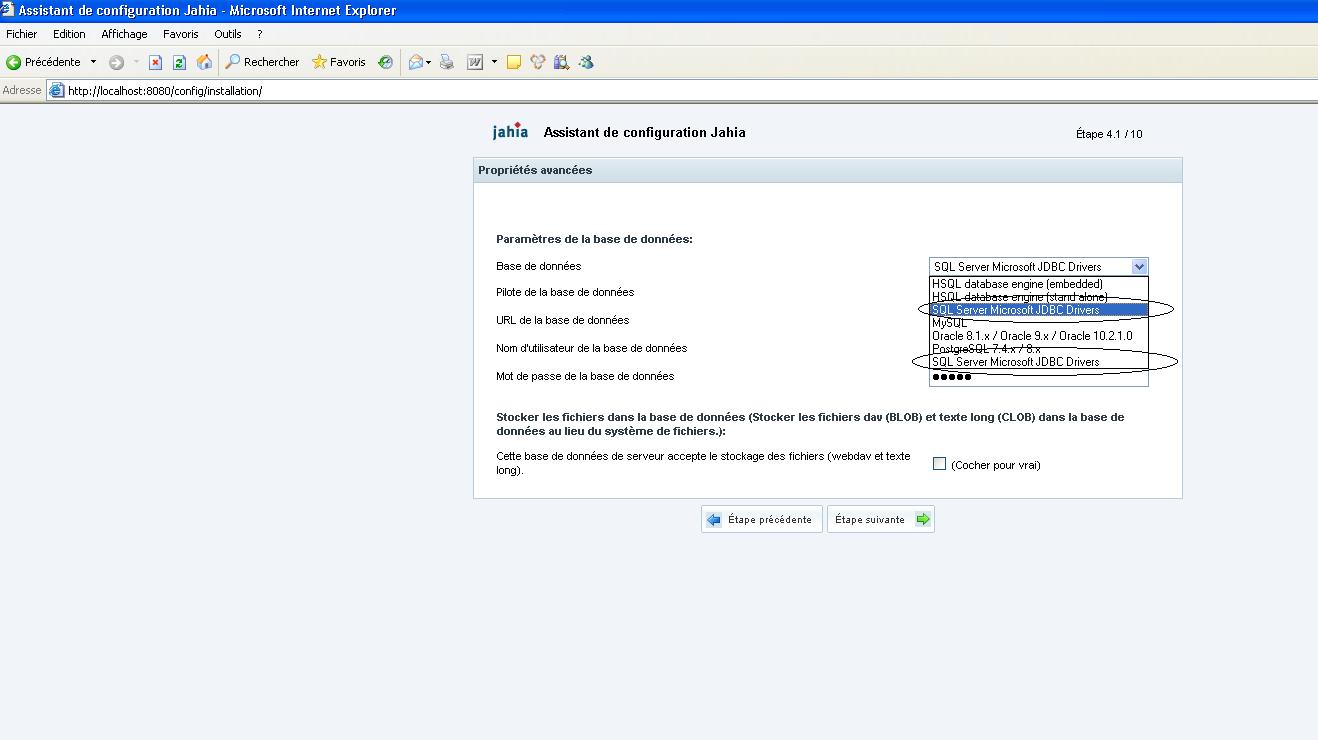Click the Stop loading icon
The width and height of the screenshot is (1318, 740).
pyautogui.click(x=155, y=62)
